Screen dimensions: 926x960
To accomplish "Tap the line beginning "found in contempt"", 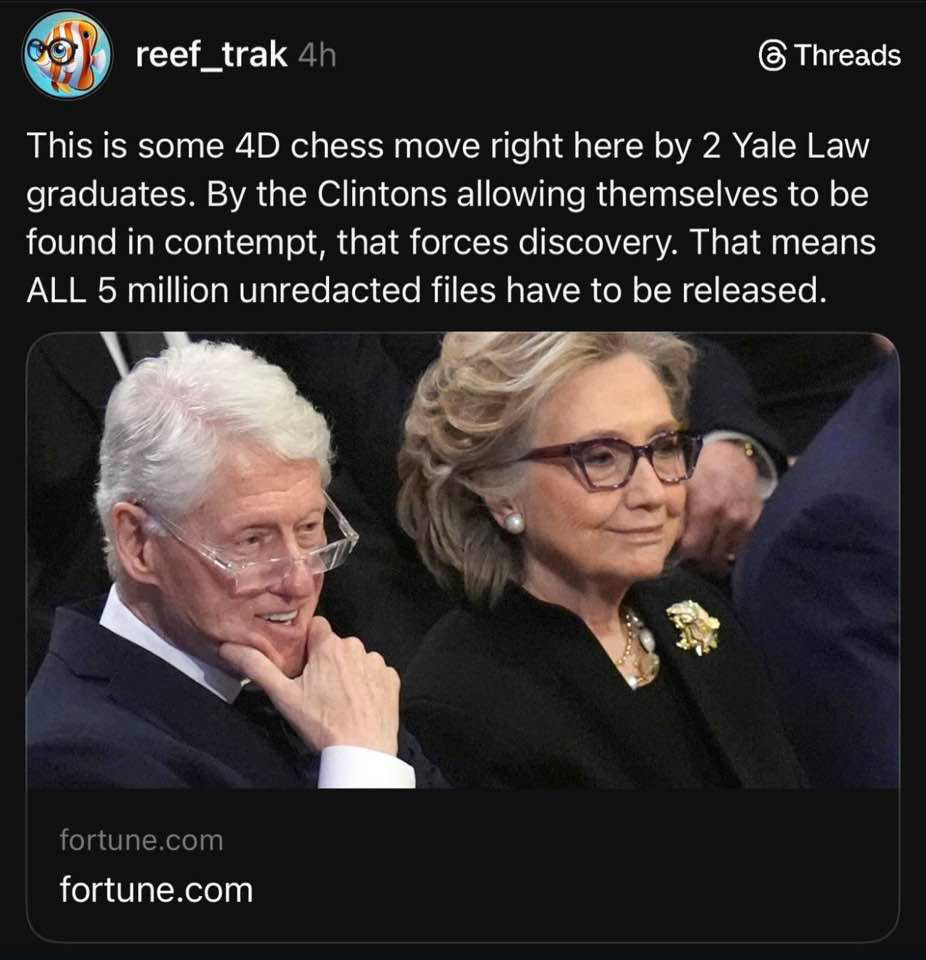I will [451, 242].
